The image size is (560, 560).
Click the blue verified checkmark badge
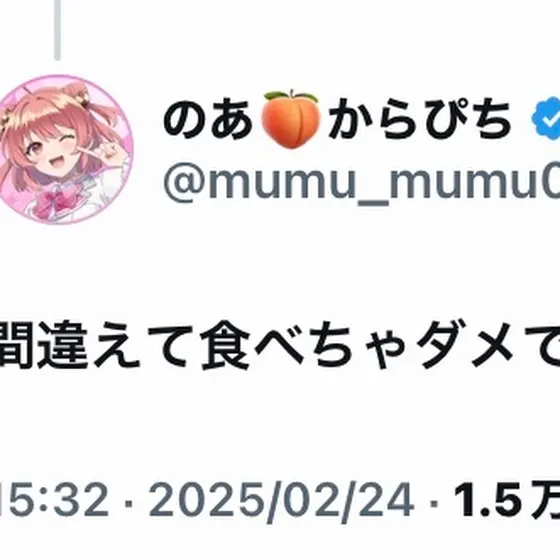[546, 120]
